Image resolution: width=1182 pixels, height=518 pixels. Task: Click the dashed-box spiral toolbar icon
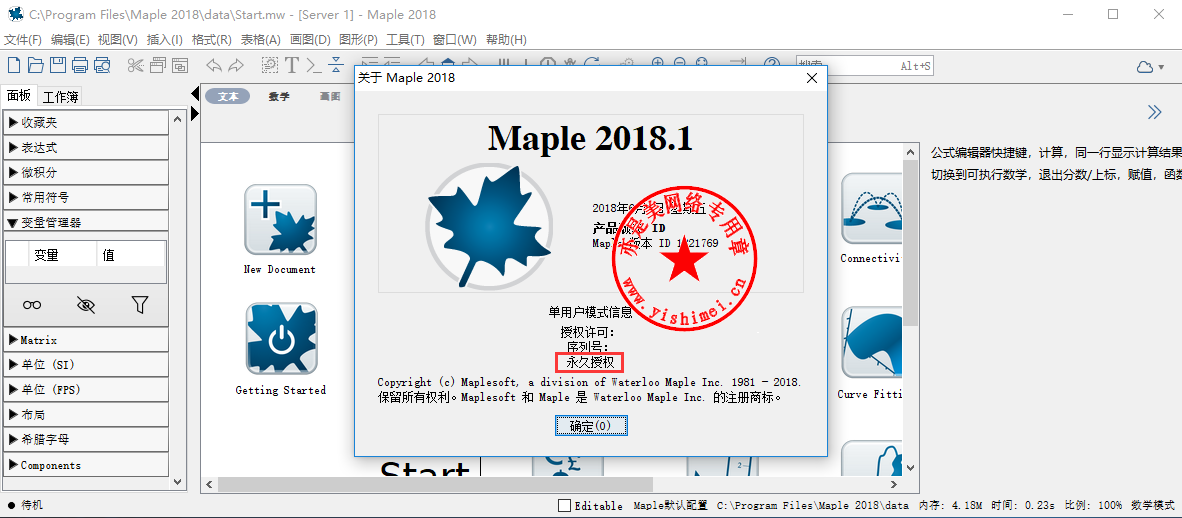point(269,66)
